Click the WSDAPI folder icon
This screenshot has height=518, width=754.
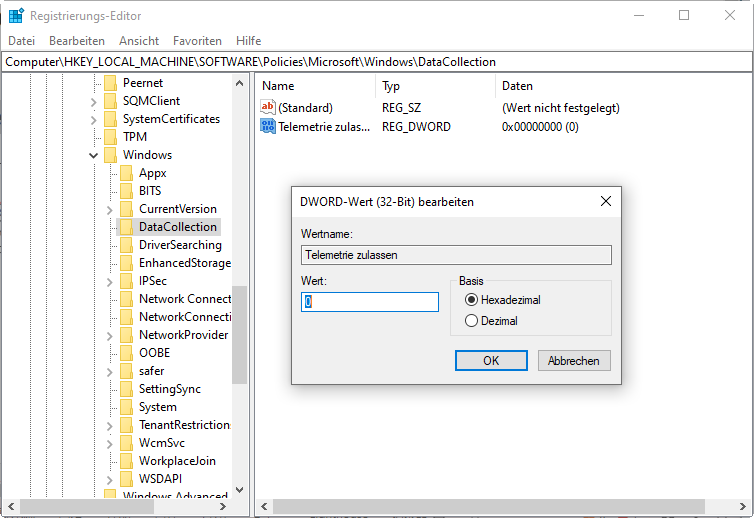[126, 479]
